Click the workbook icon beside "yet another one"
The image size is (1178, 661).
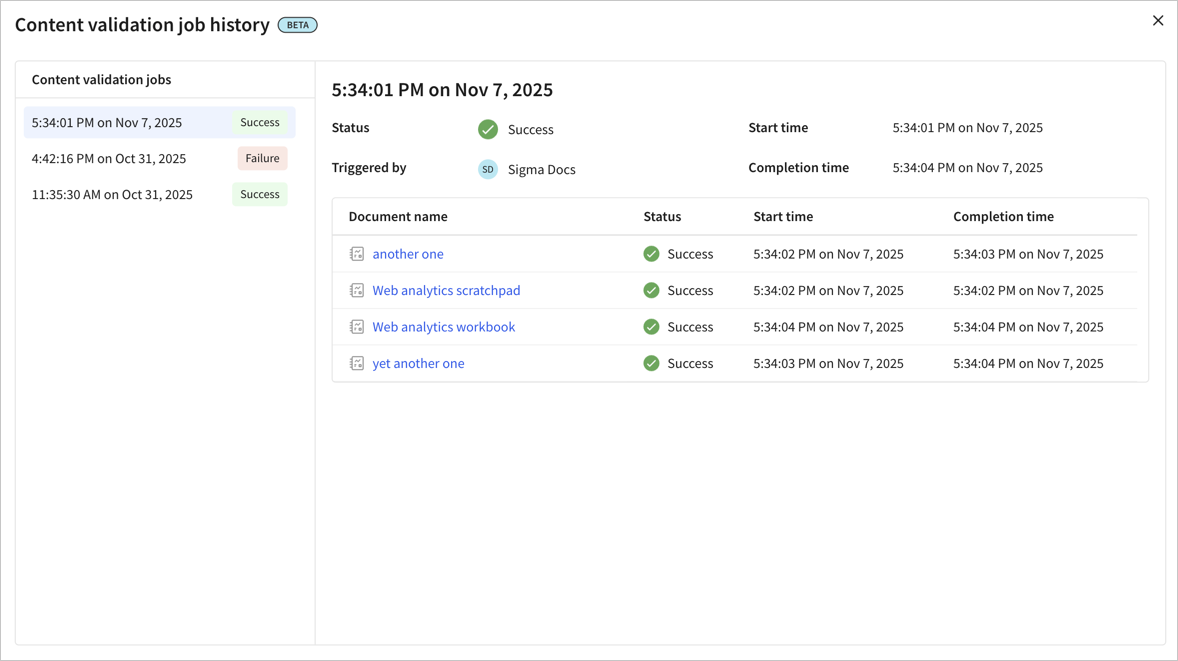[357, 363]
